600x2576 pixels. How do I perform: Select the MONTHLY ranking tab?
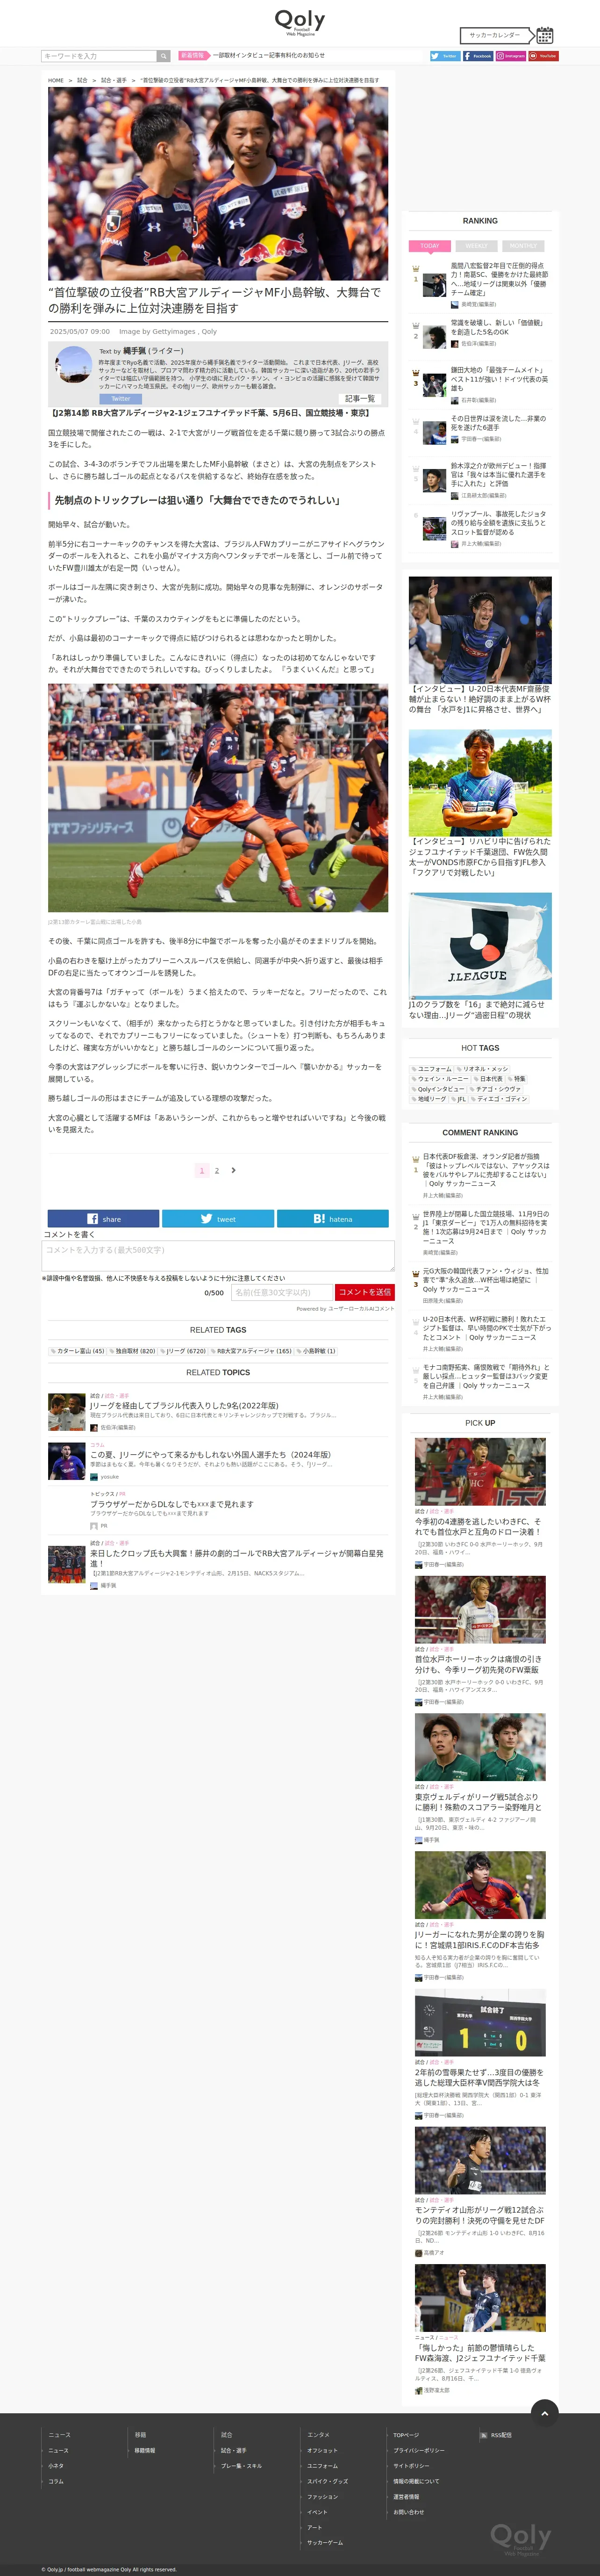point(523,245)
